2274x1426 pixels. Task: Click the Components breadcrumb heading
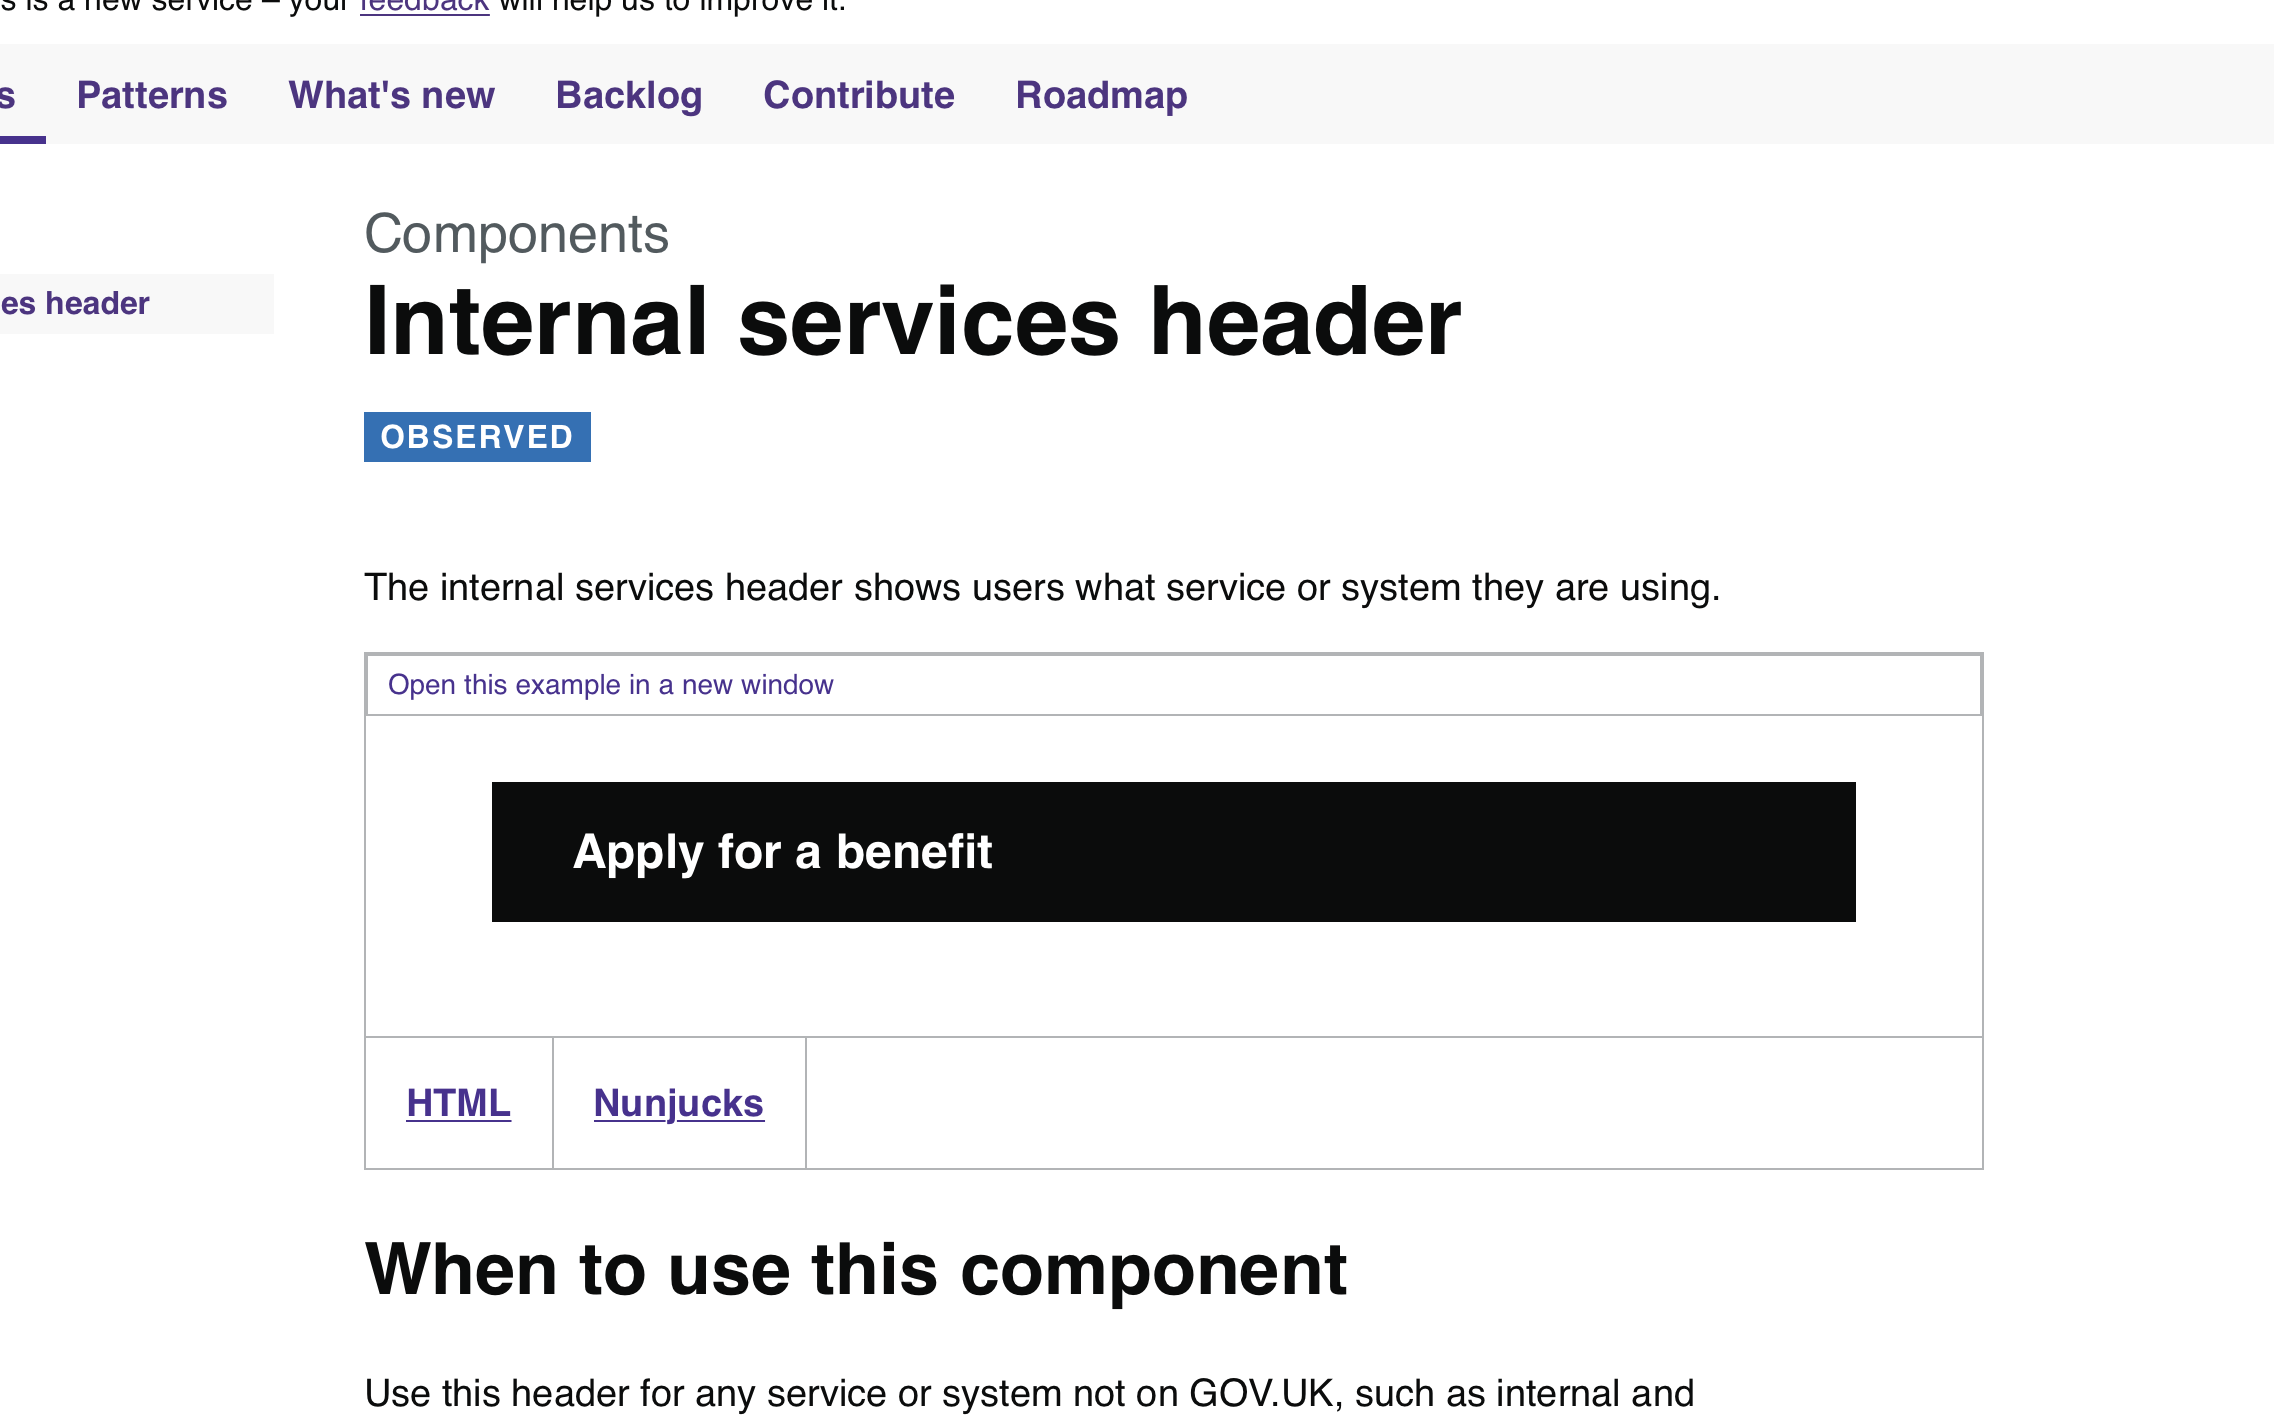(516, 234)
